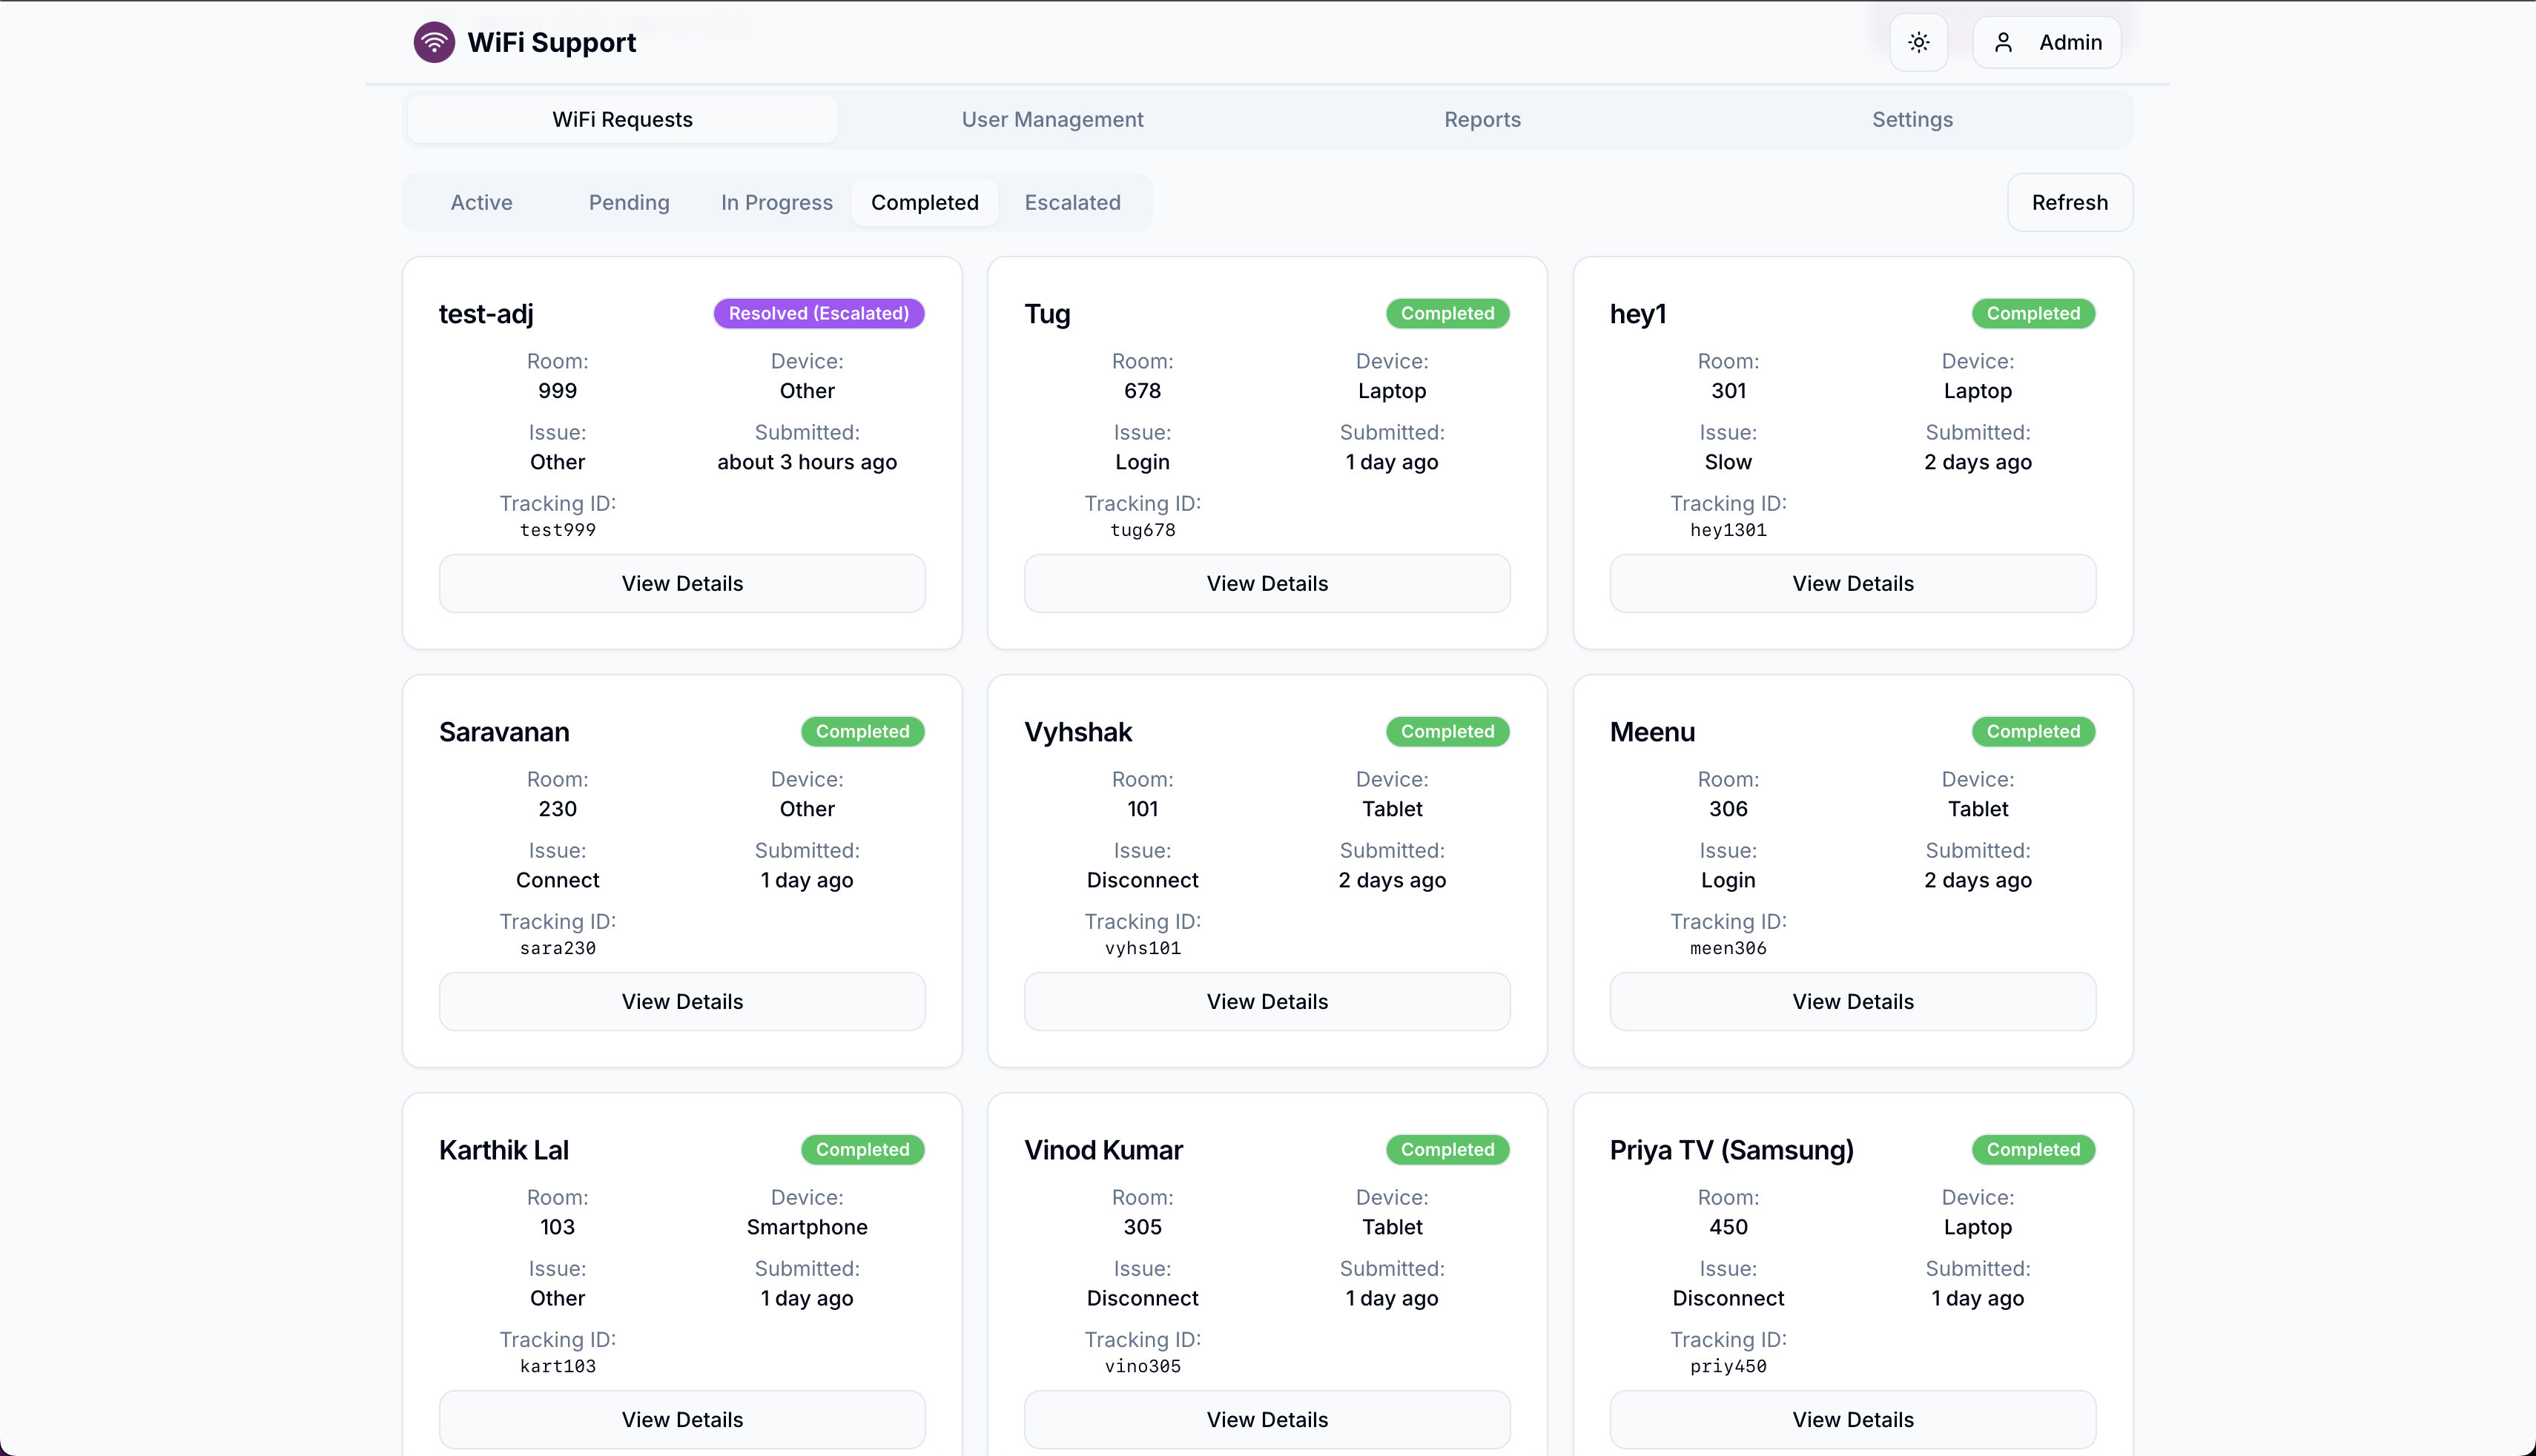Show Pending requests
Viewport: 2536px width, 1456px height.
pyautogui.click(x=629, y=202)
